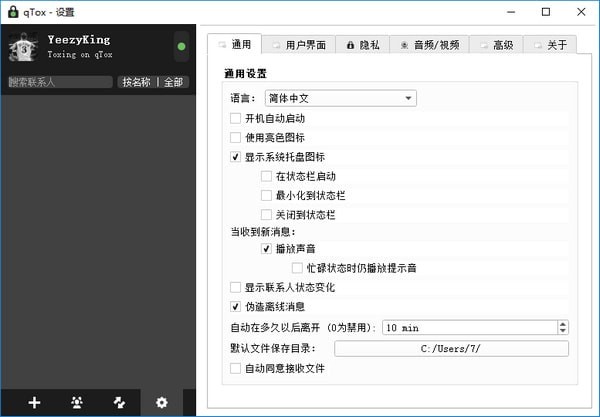This screenshot has height=417, width=600.
Task: Maximize the qTox window
Action: click(x=546, y=12)
